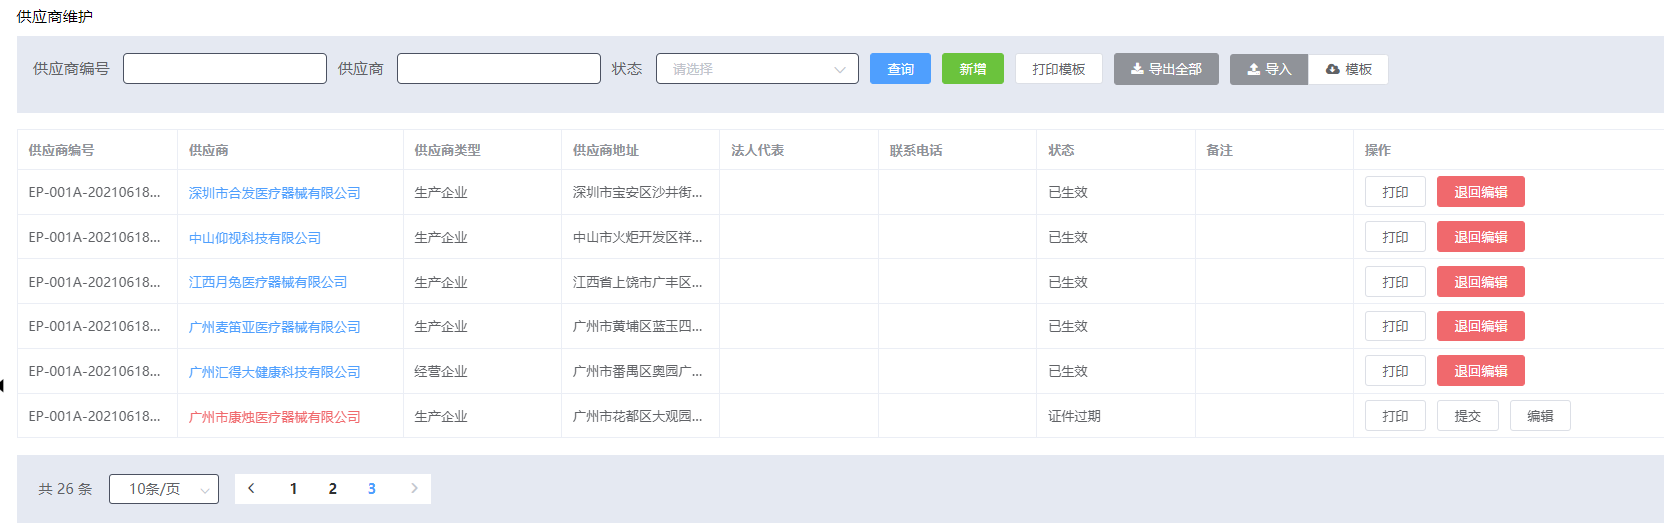The width and height of the screenshot is (1664, 532).
Task: Switch to page 2 of results
Action: pyautogui.click(x=332, y=489)
